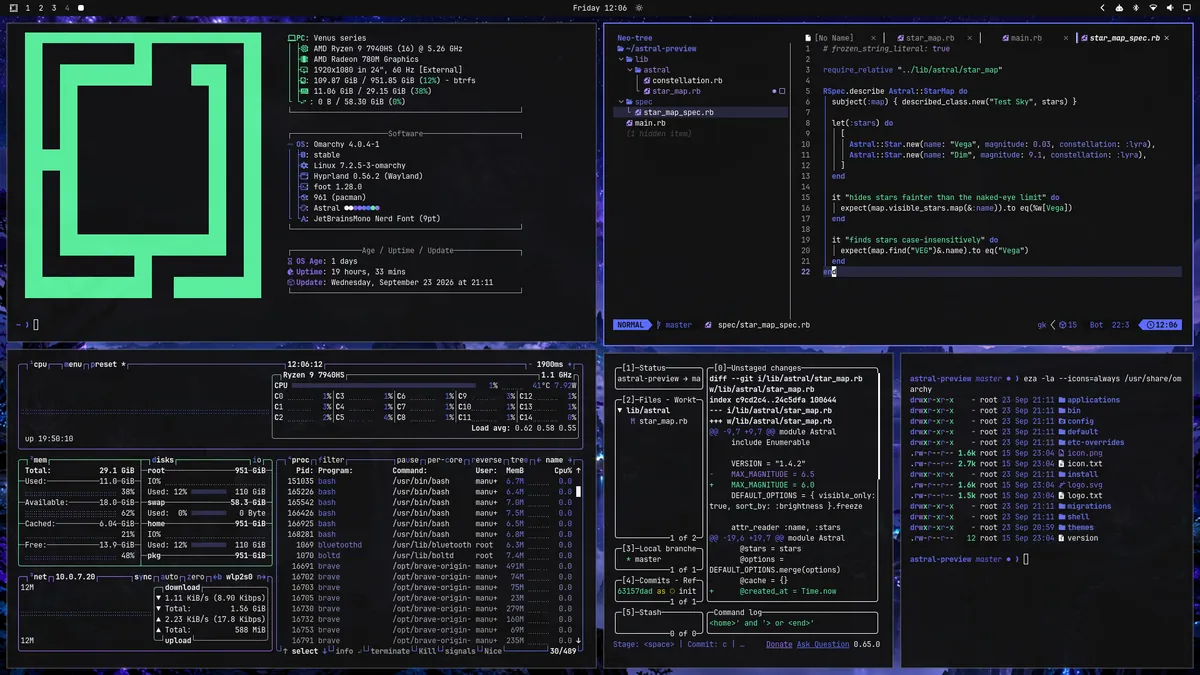Click the sun-shaped indicator icon beside the clock
The height and width of the screenshot is (675, 1200).
coord(638,8)
